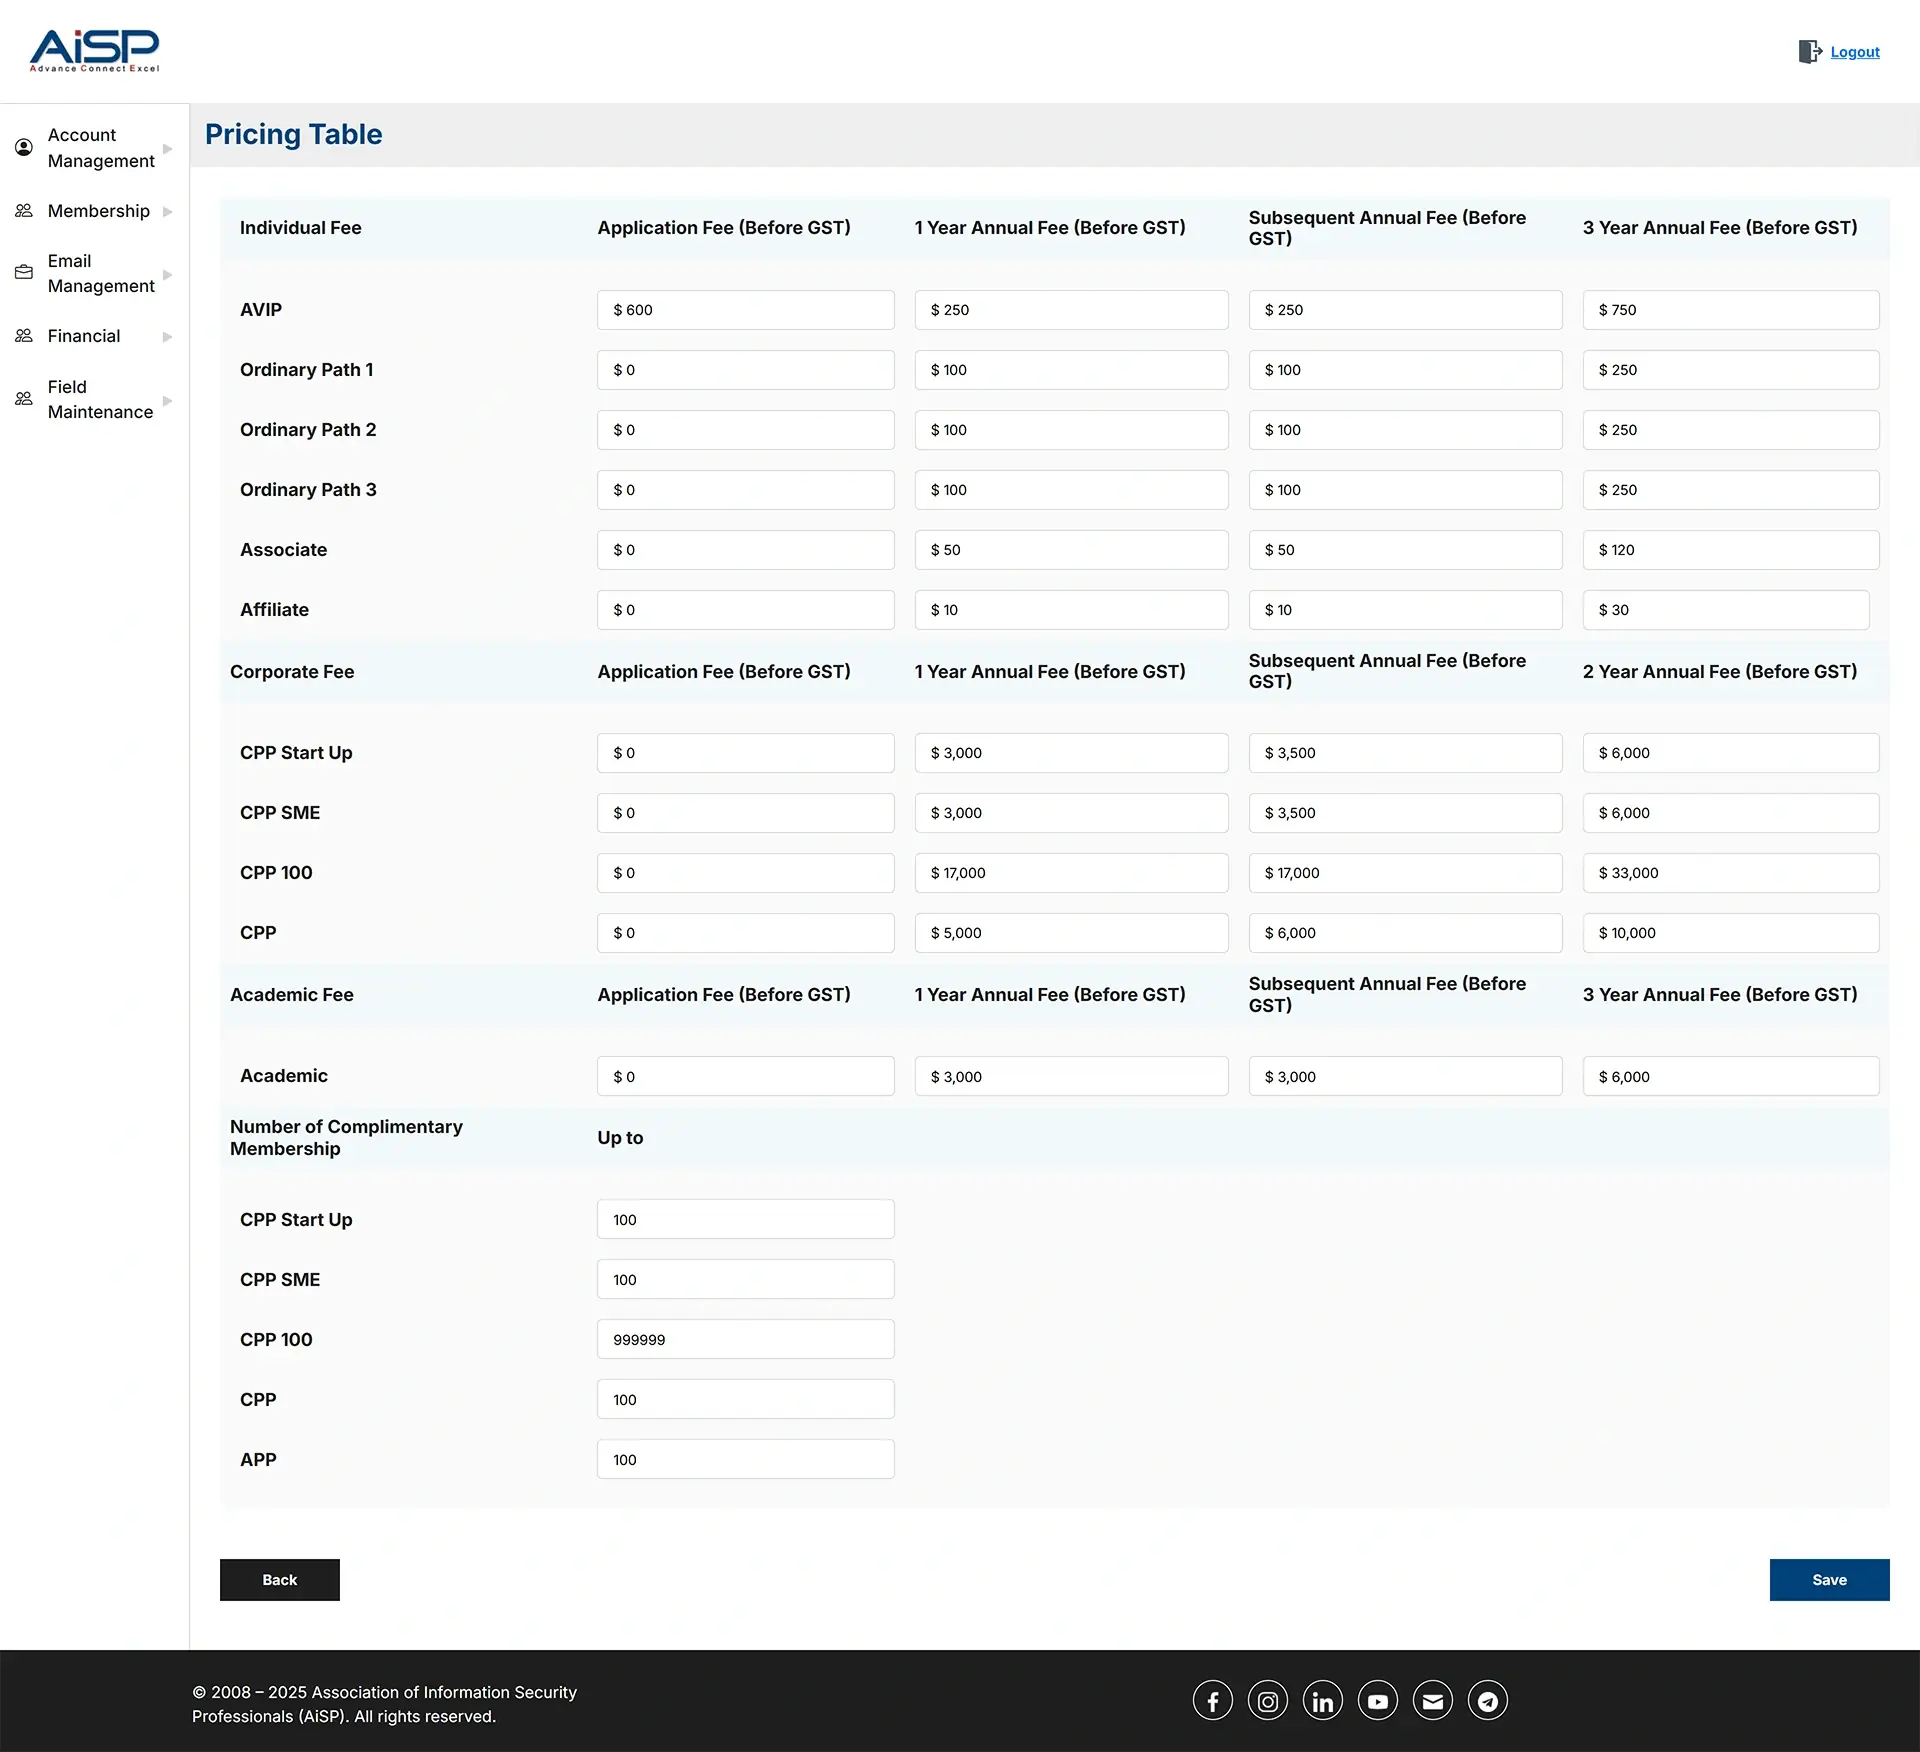Image resolution: width=1920 pixels, height=1752 pixels.
Task: Open the Facebook icon in the footer
Action: (1212, 1700)
